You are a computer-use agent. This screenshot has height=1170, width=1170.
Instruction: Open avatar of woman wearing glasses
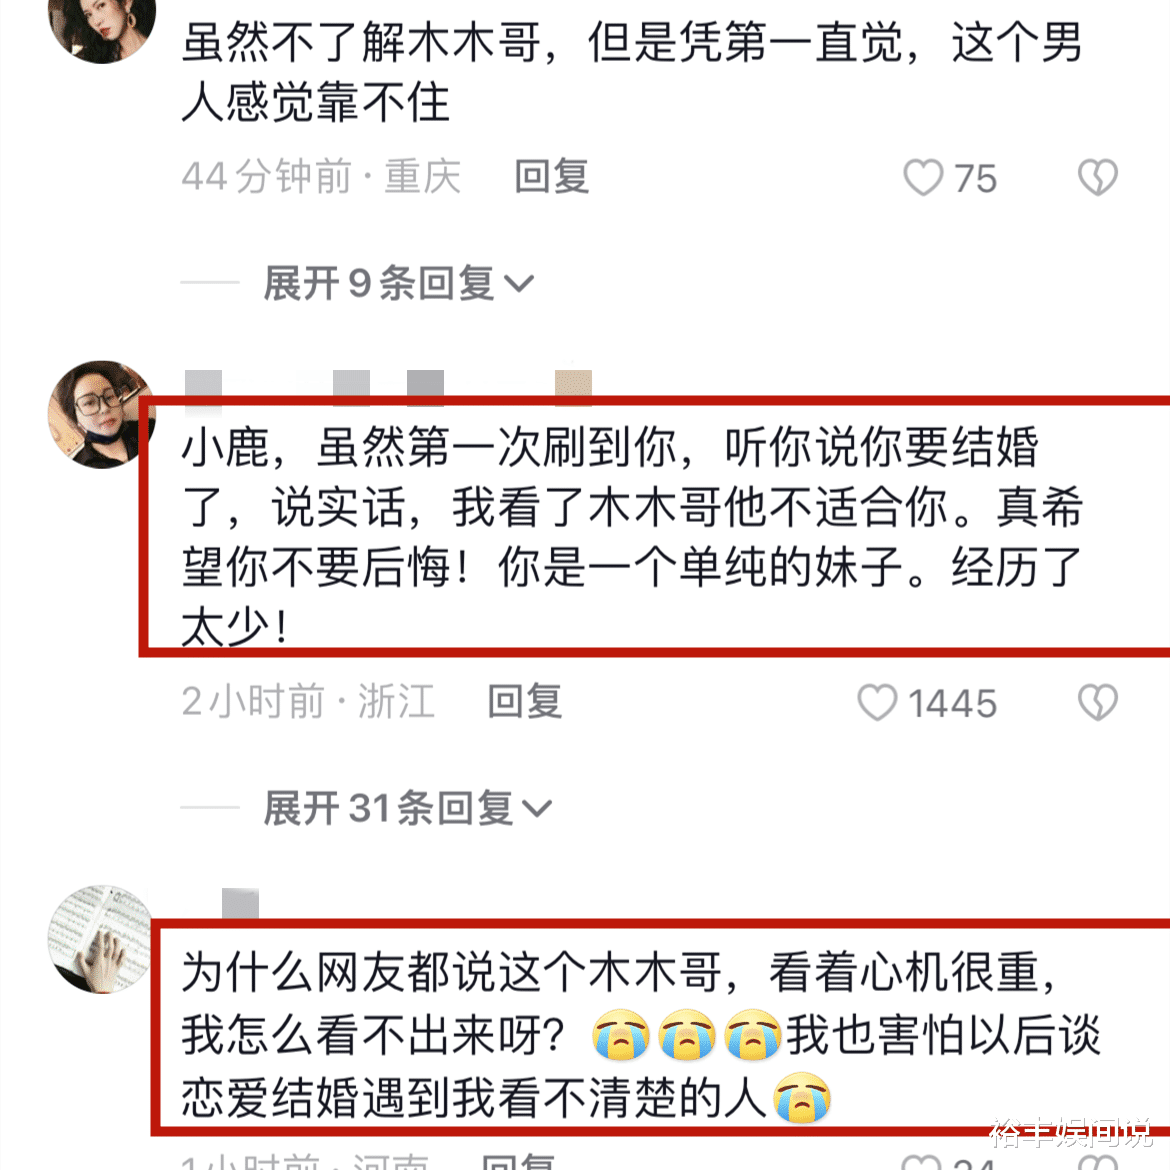click(x=102, y=415)
